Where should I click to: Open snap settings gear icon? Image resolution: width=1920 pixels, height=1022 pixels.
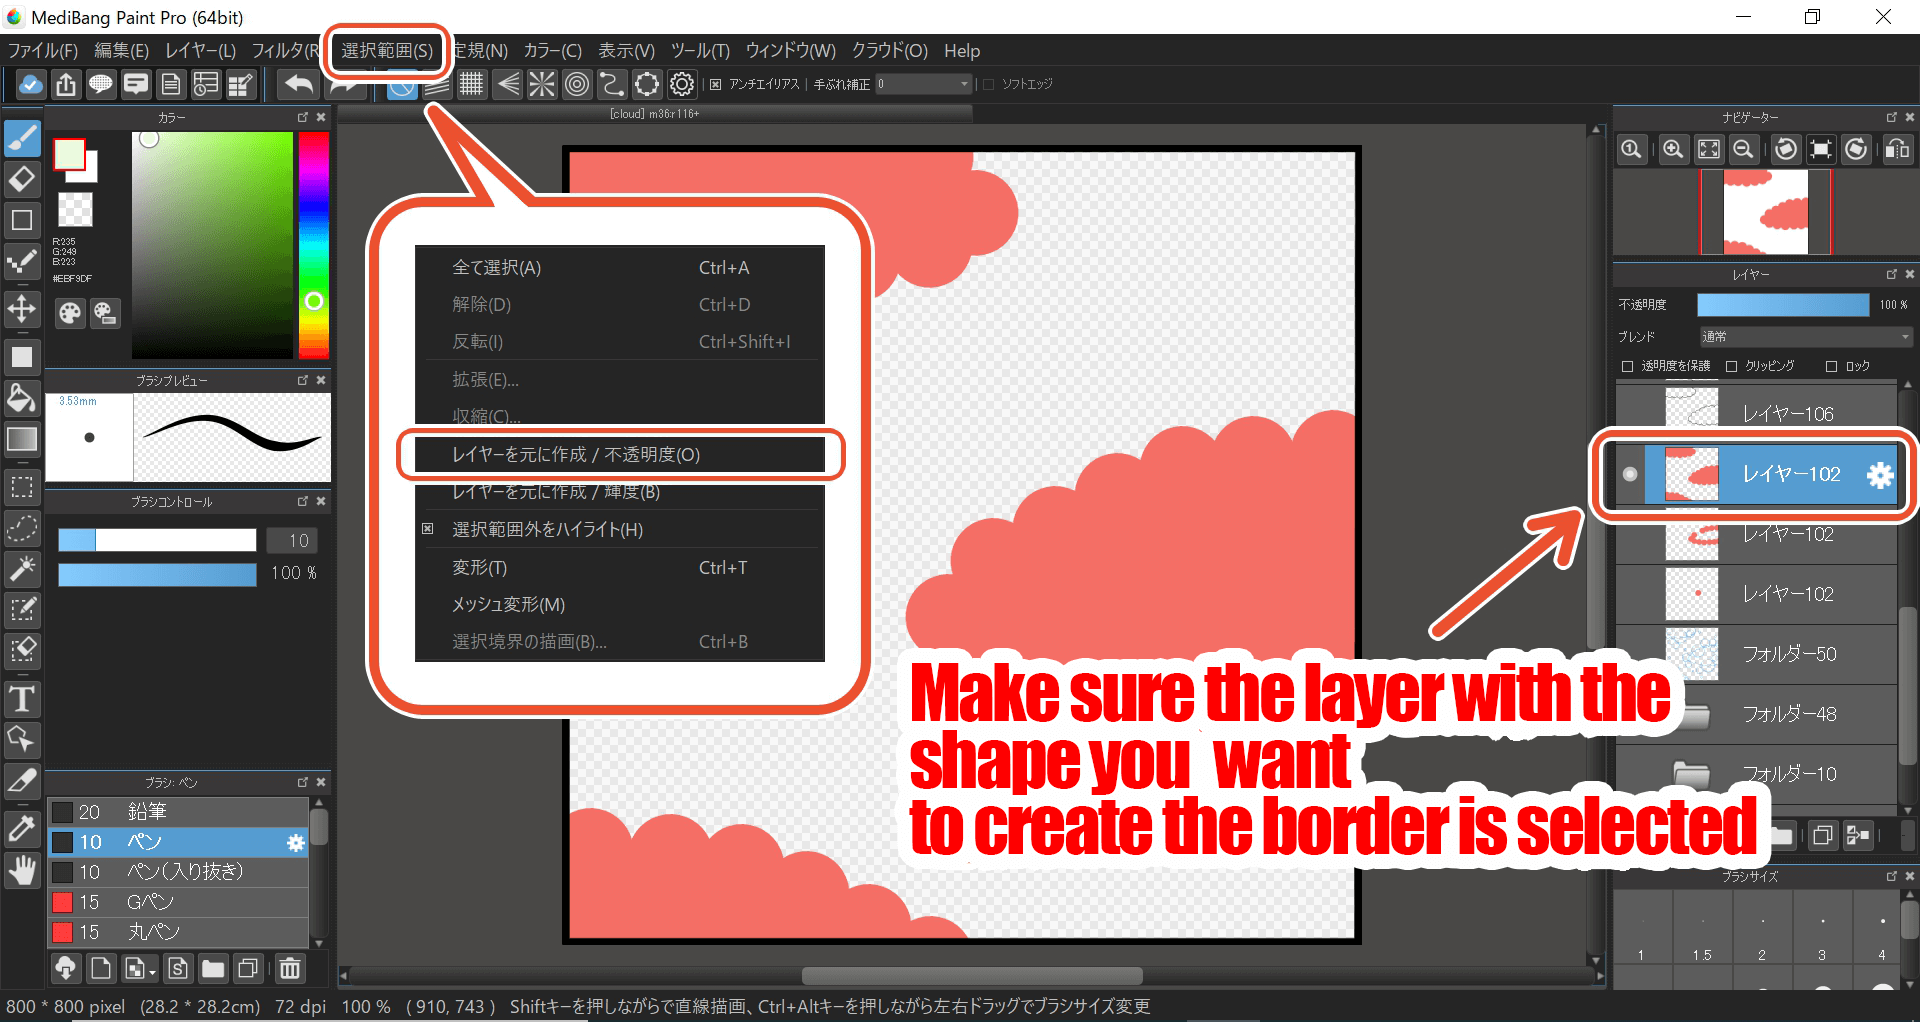[682, 85]
